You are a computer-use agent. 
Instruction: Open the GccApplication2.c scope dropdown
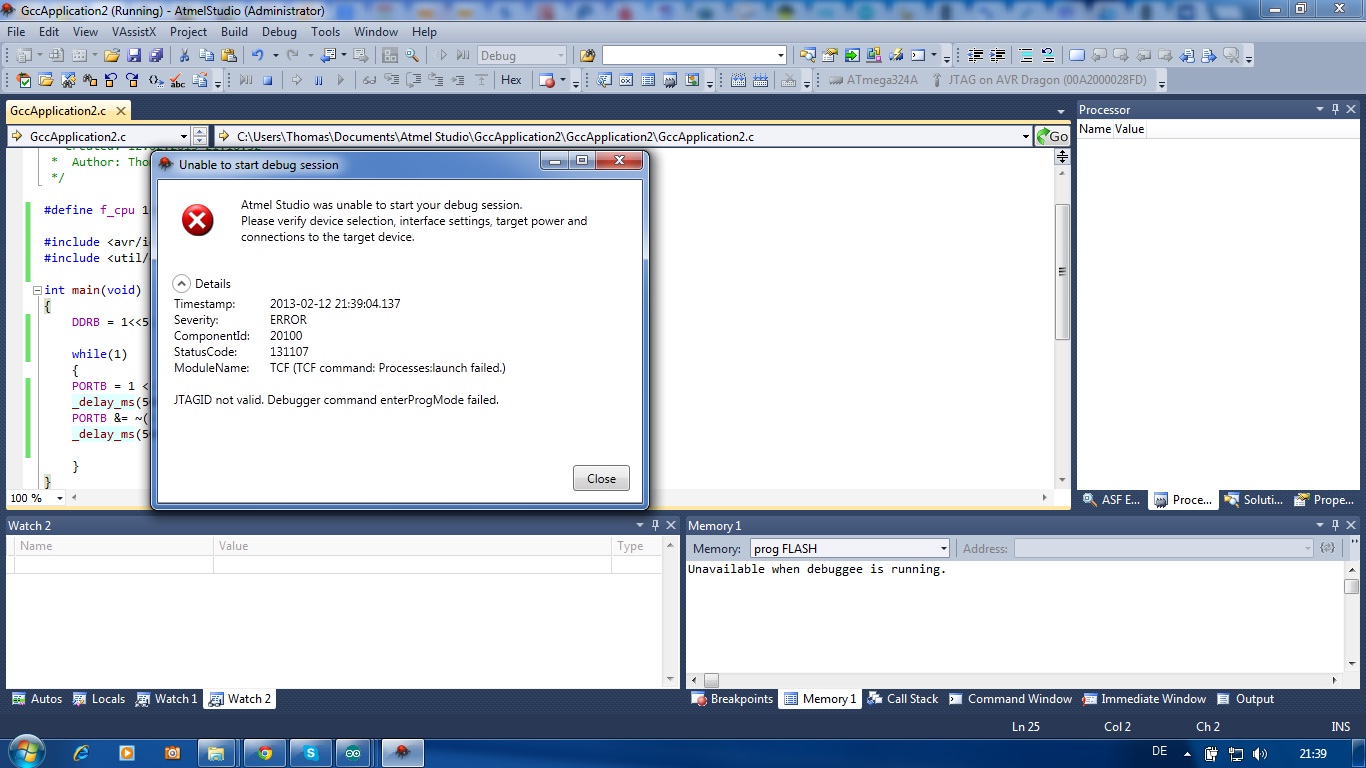[x=184, y=136]
